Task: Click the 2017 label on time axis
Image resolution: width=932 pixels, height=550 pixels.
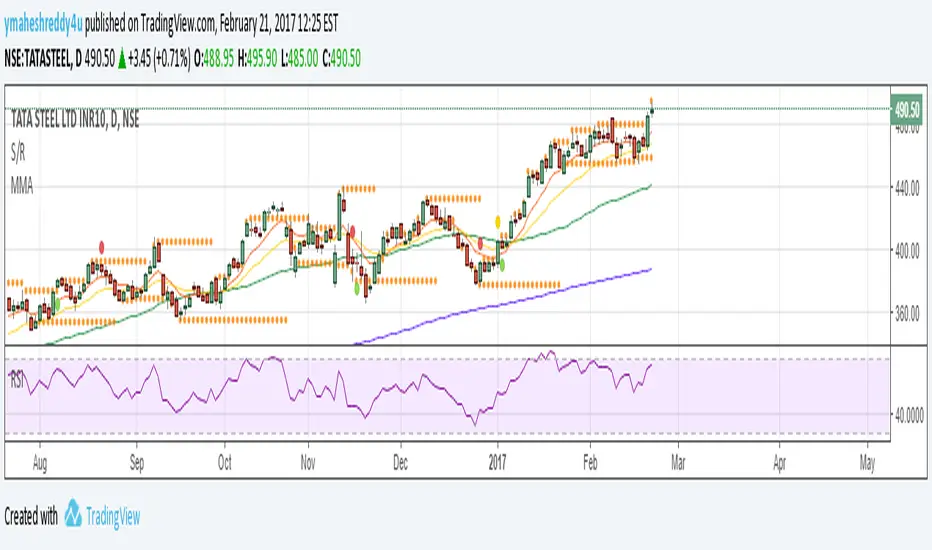Action: (497, 463)
